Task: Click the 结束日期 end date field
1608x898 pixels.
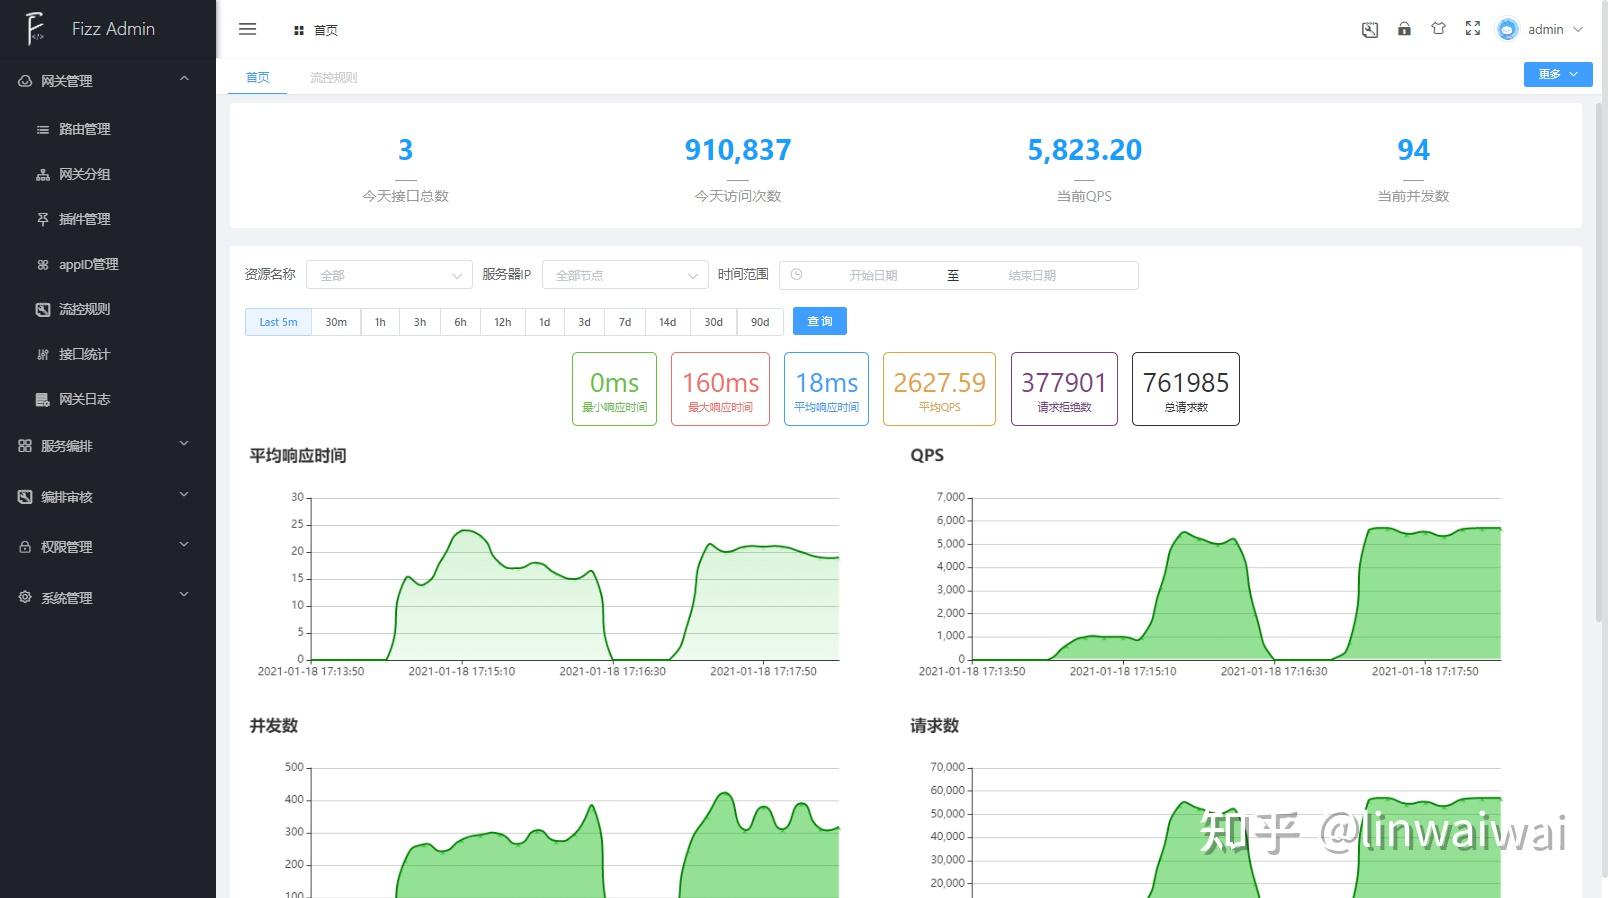Action: 1032,275
